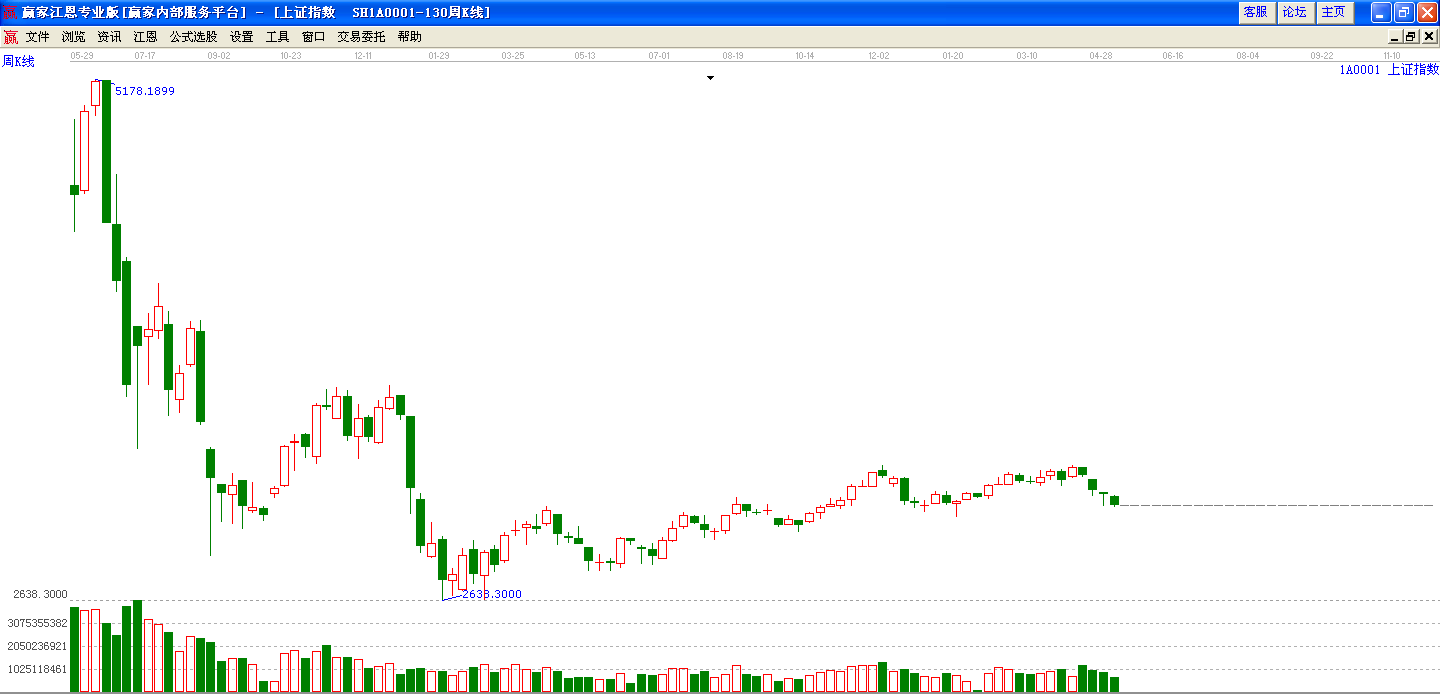Click the 1A0001 上证指数 stock label
This screenshot has width=1440, height=697.
click(x=1389, y=69)
